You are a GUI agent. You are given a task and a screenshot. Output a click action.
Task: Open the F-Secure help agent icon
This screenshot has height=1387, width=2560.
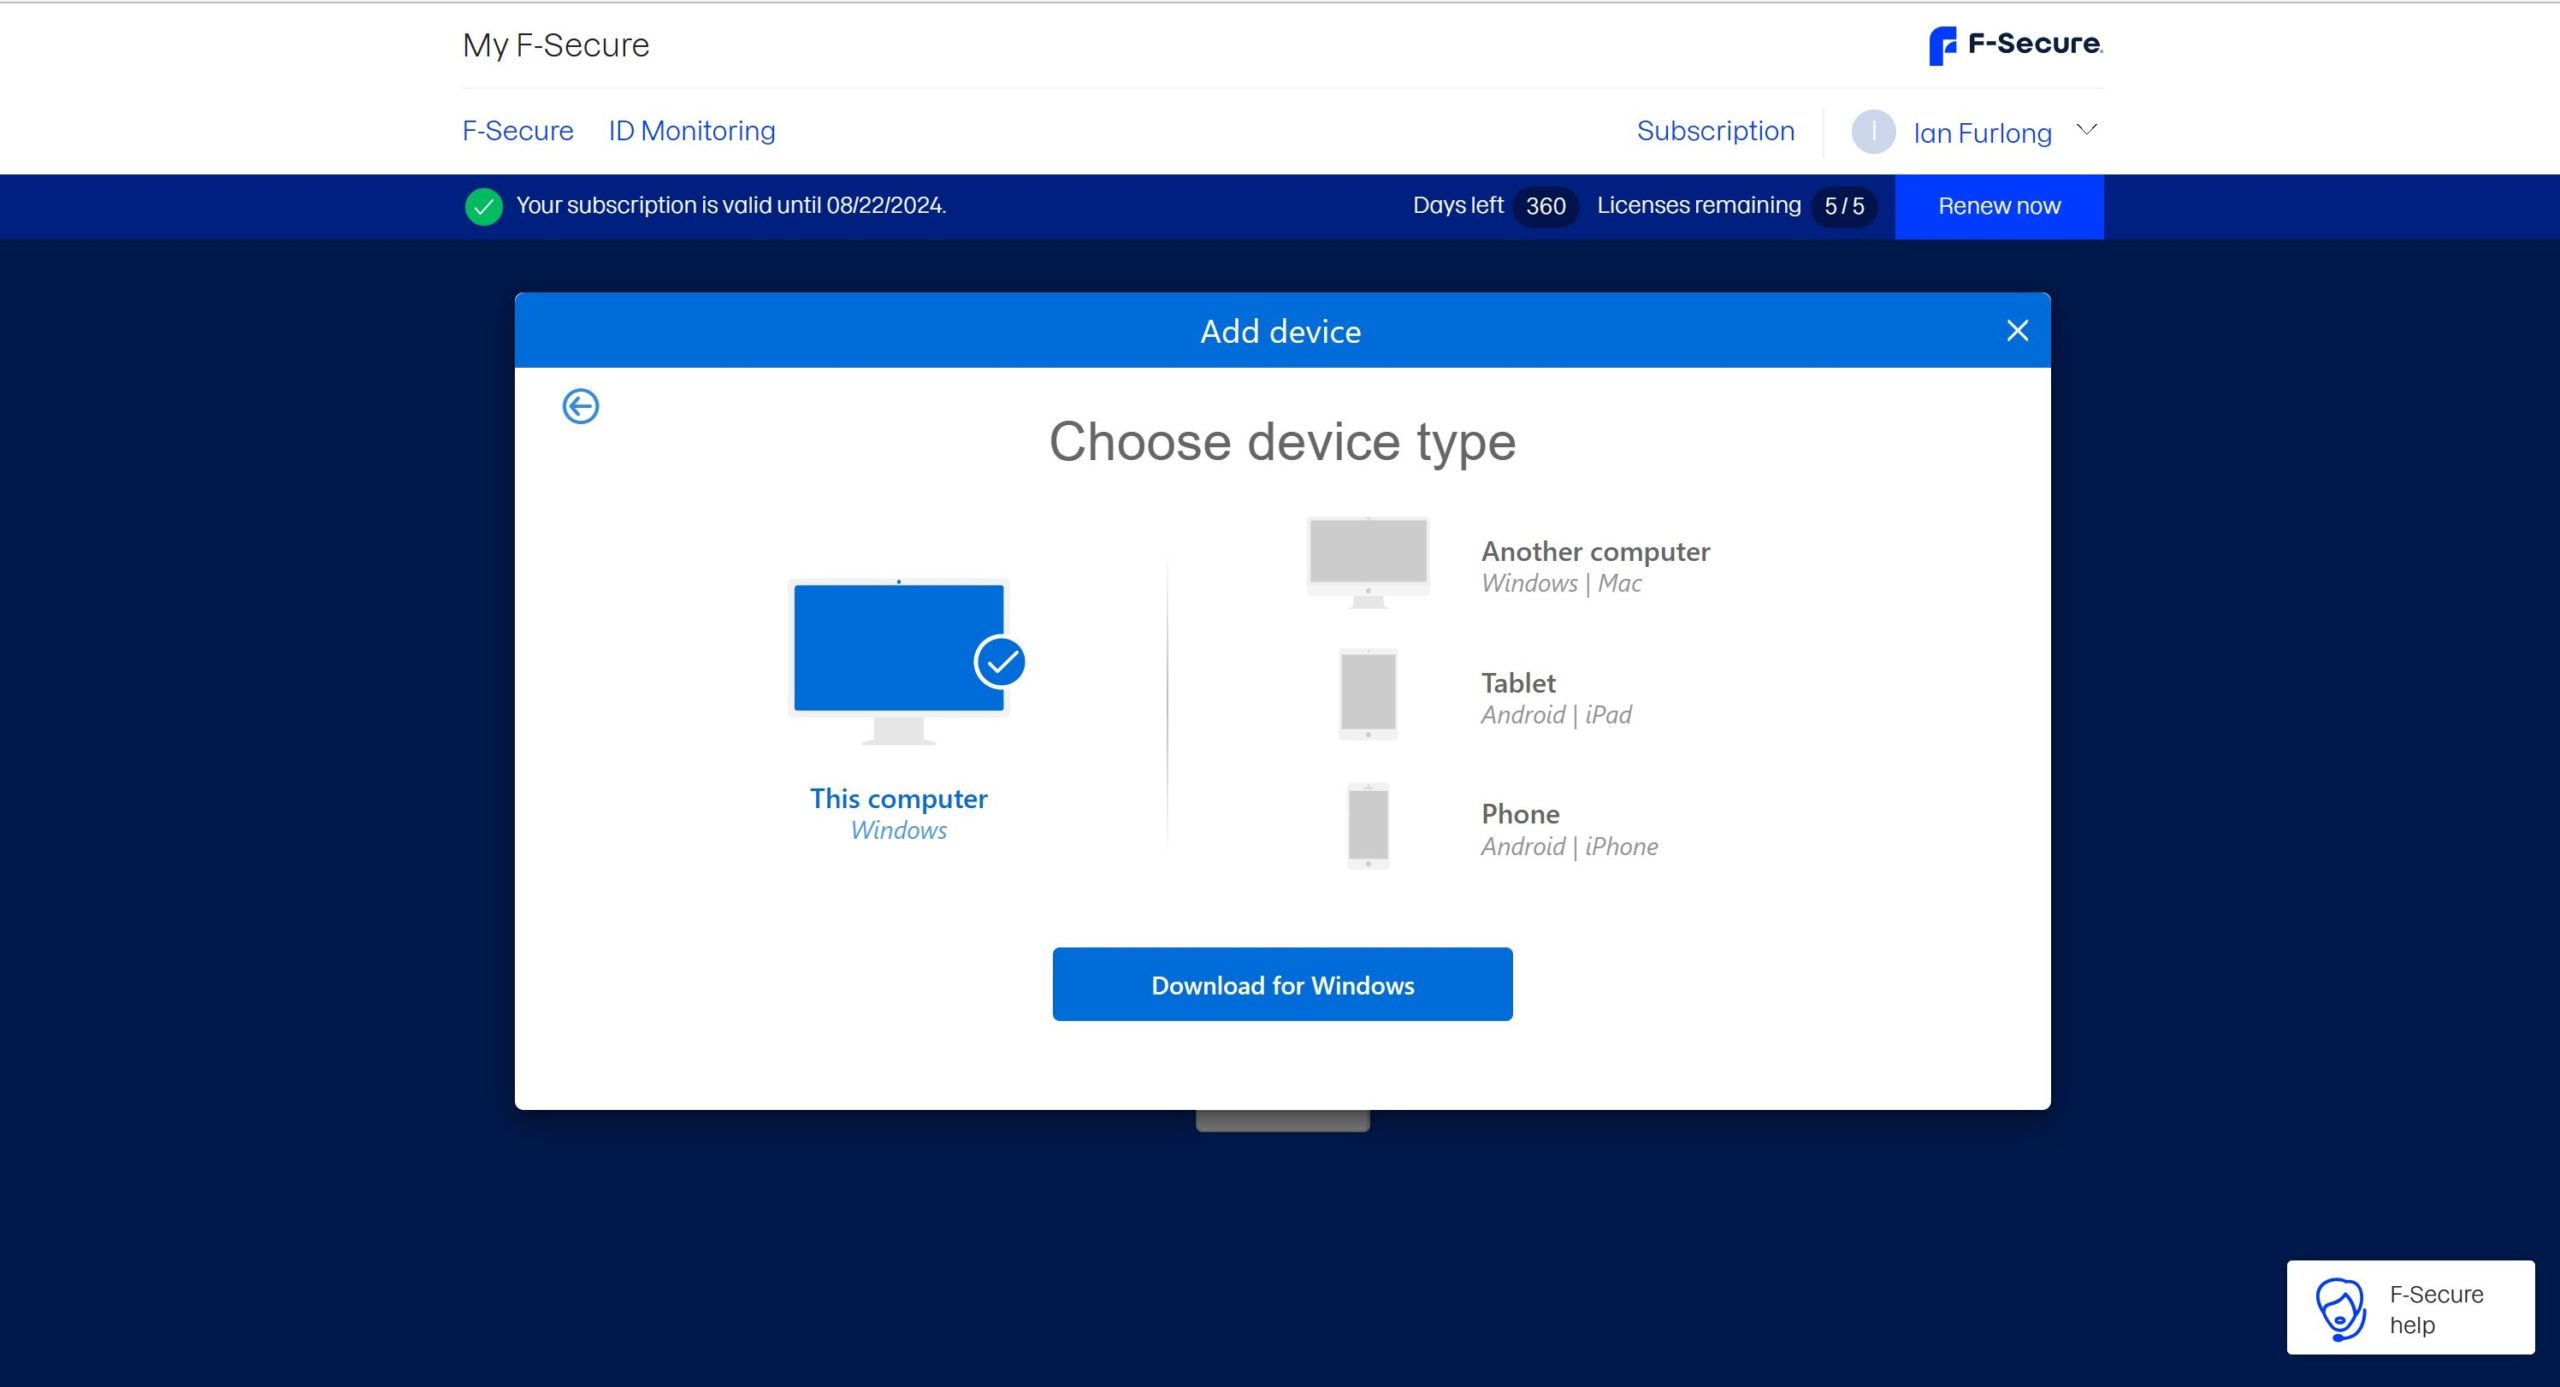click(x=2341, y=1308)
